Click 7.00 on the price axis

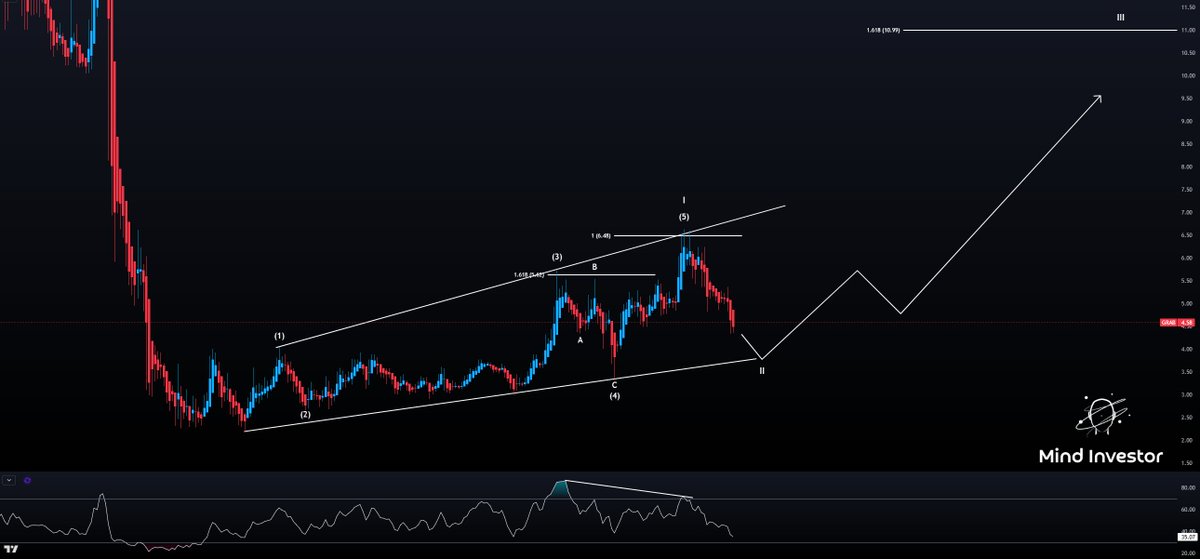tap(1187, 213)
